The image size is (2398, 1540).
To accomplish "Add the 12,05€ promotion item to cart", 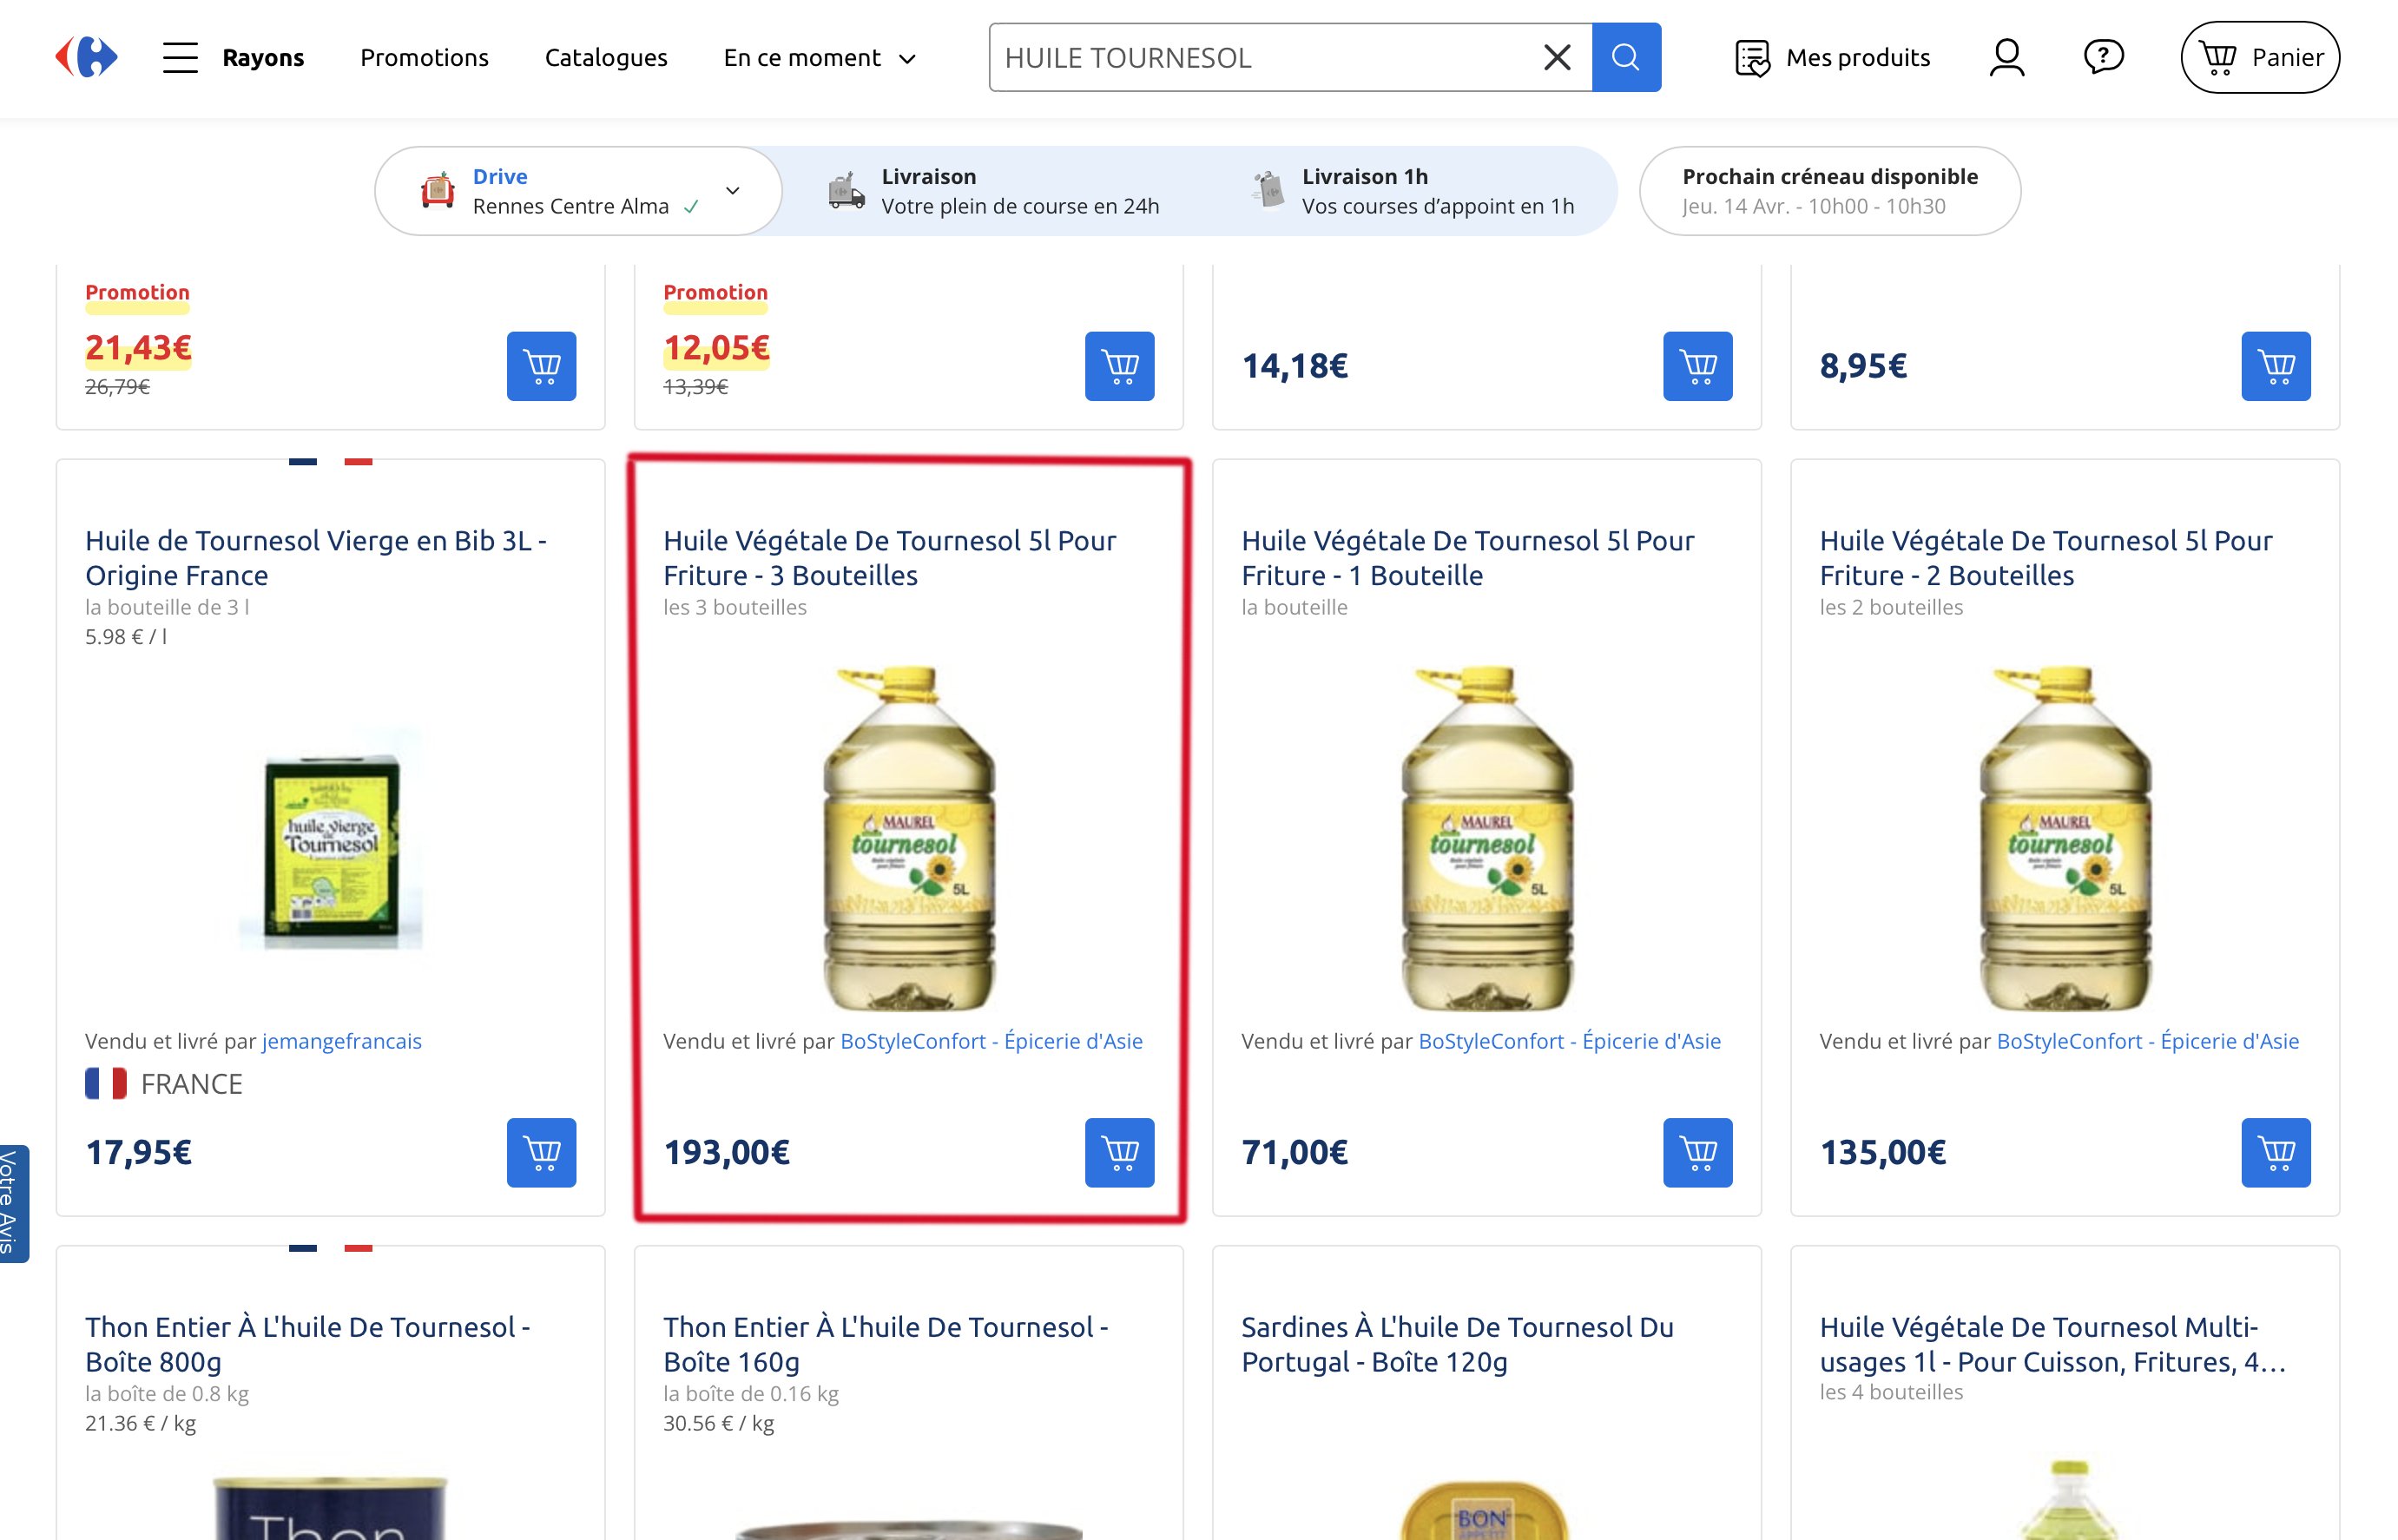I will tap(1119, 366).
